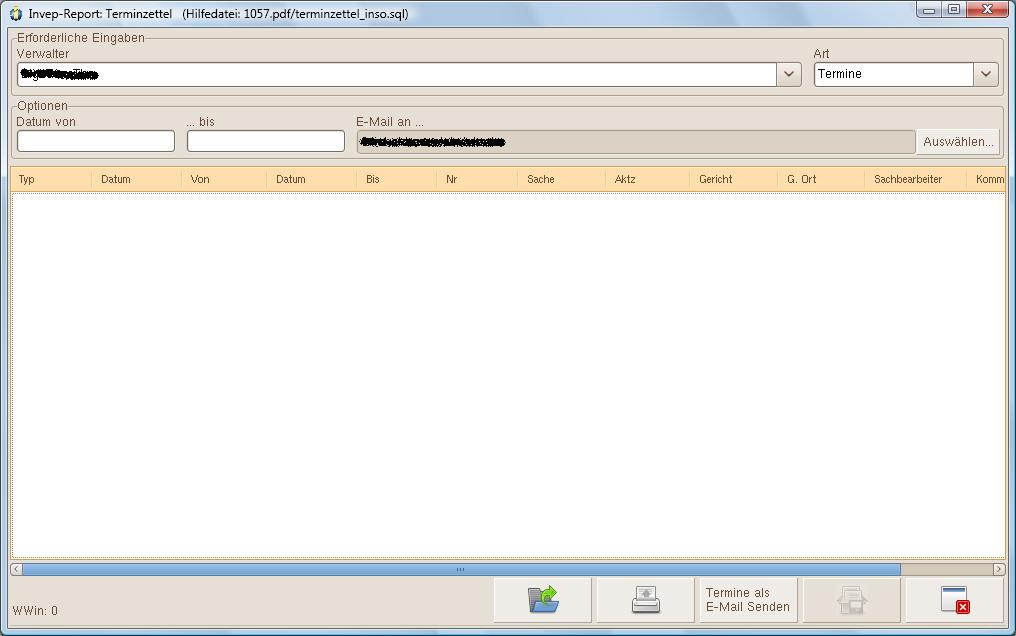Click the Auswählen... button
This screenshot has width=1016, height=636.
[958, 142]
